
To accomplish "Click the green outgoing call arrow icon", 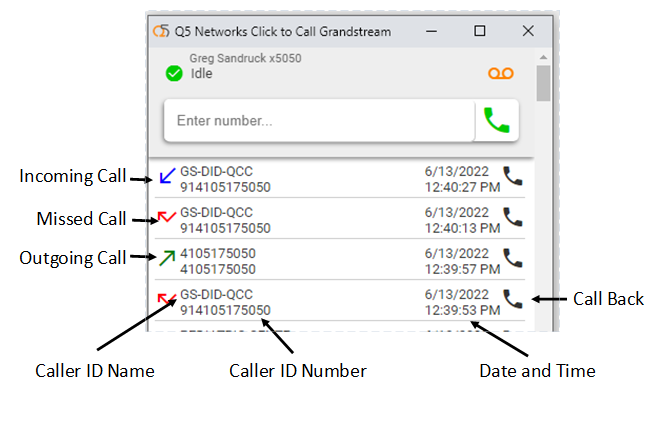I will pyautogui.click(x=166, y=258).
